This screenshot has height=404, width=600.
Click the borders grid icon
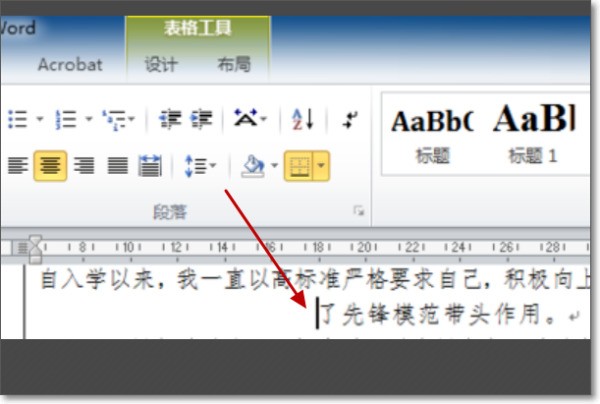[298, 166]
